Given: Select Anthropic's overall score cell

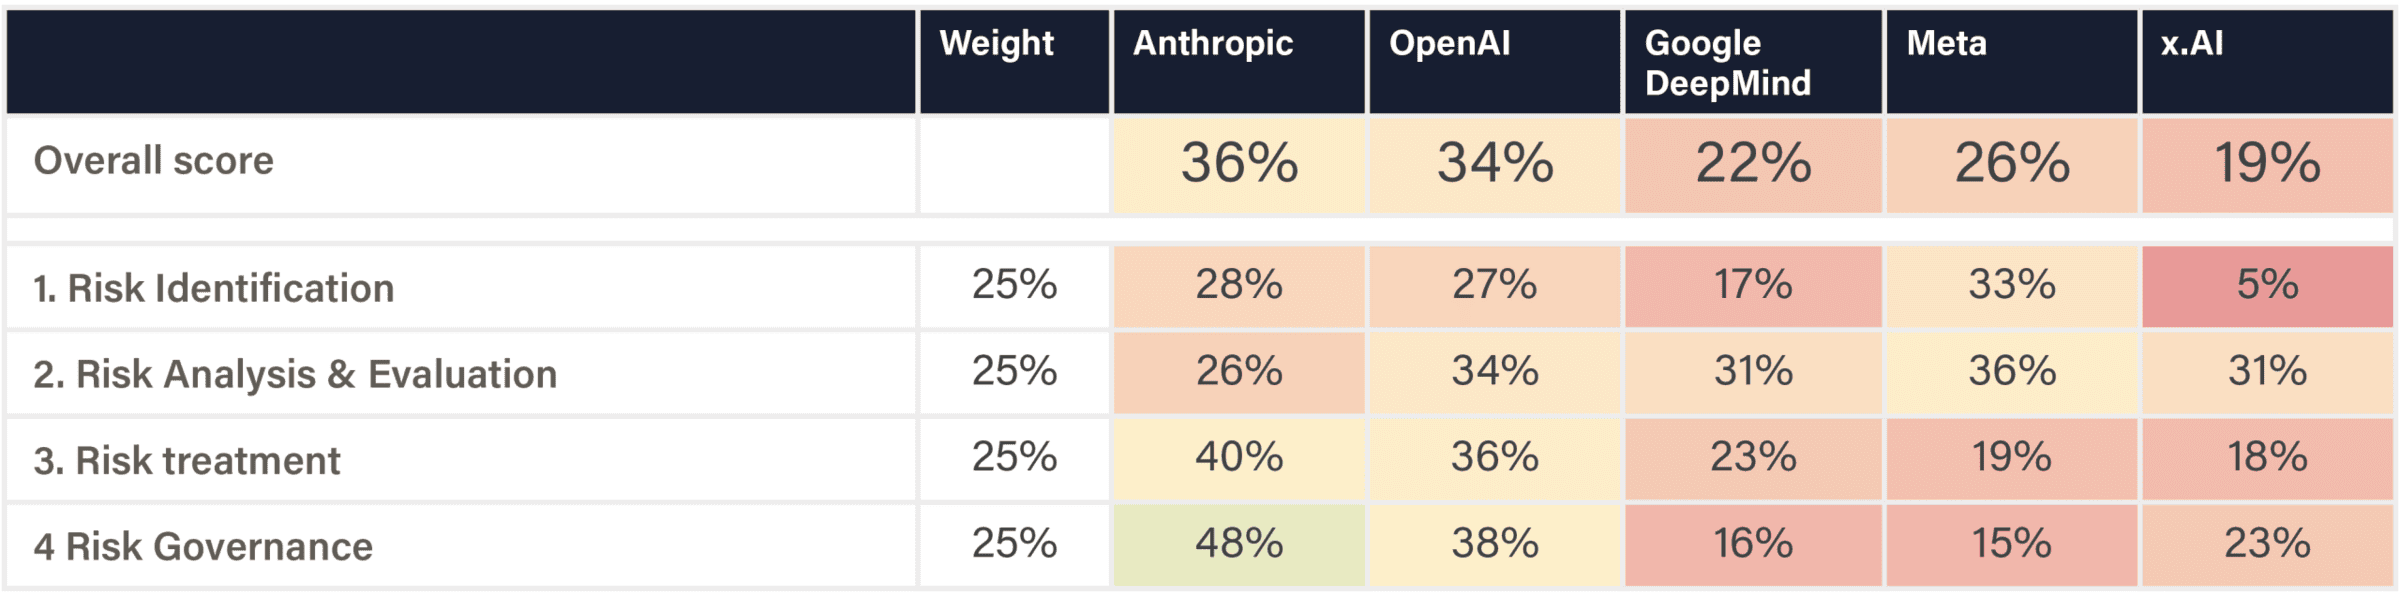Looking at the screenshot, I should click(x=1239, y=163).
